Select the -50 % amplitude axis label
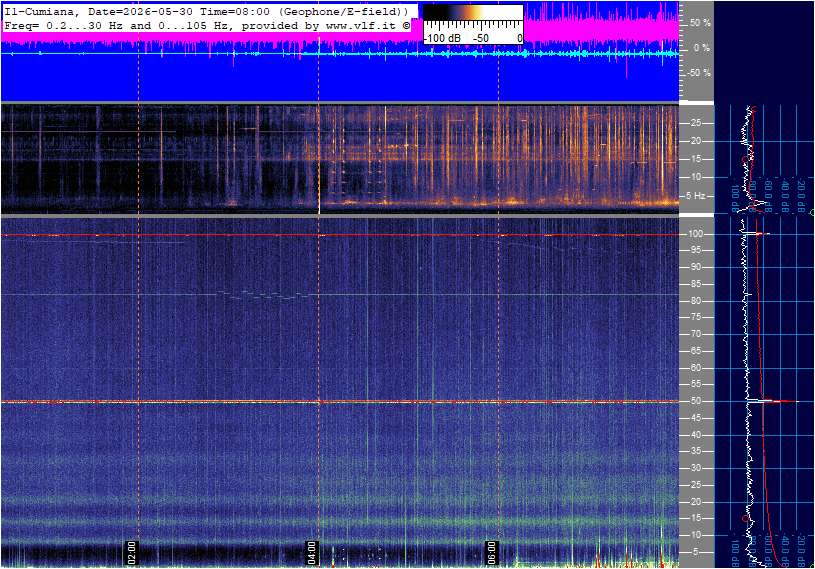 click(x=699, y=73)
